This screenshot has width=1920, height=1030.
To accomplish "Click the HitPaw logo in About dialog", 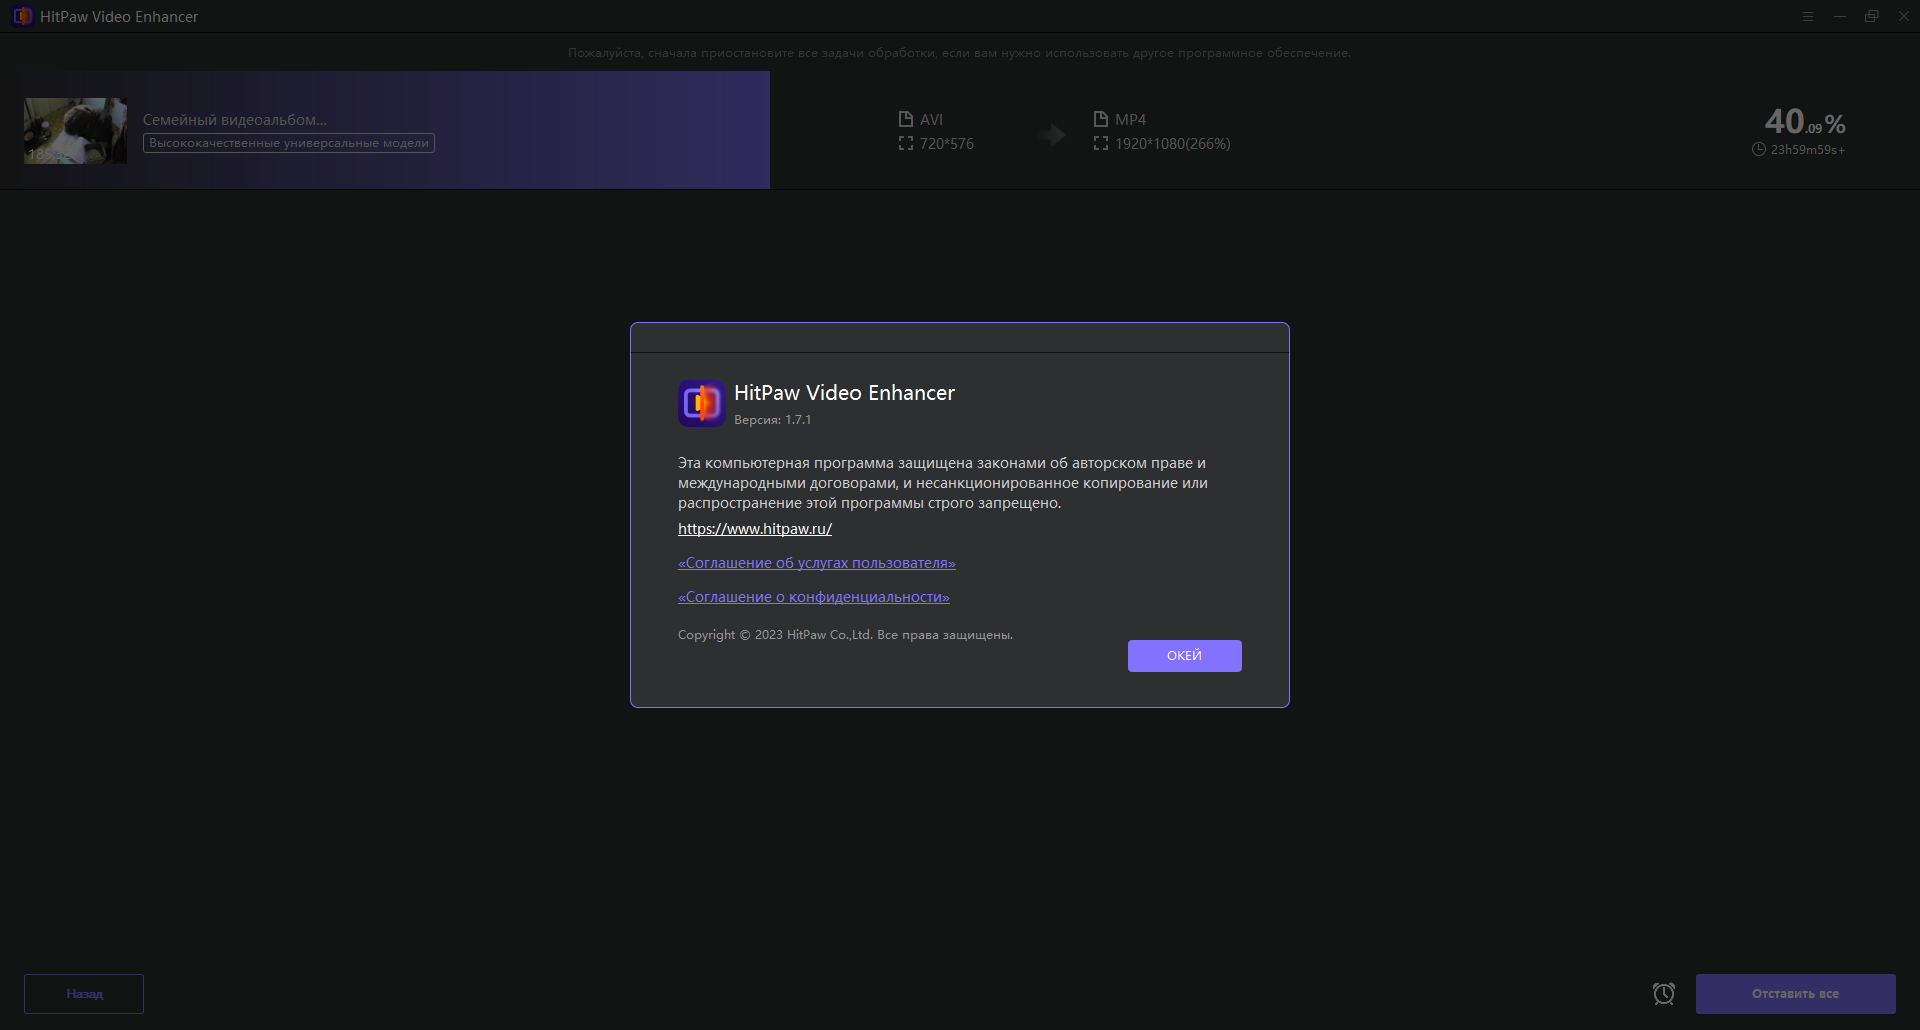I will [x=702, y=404].
